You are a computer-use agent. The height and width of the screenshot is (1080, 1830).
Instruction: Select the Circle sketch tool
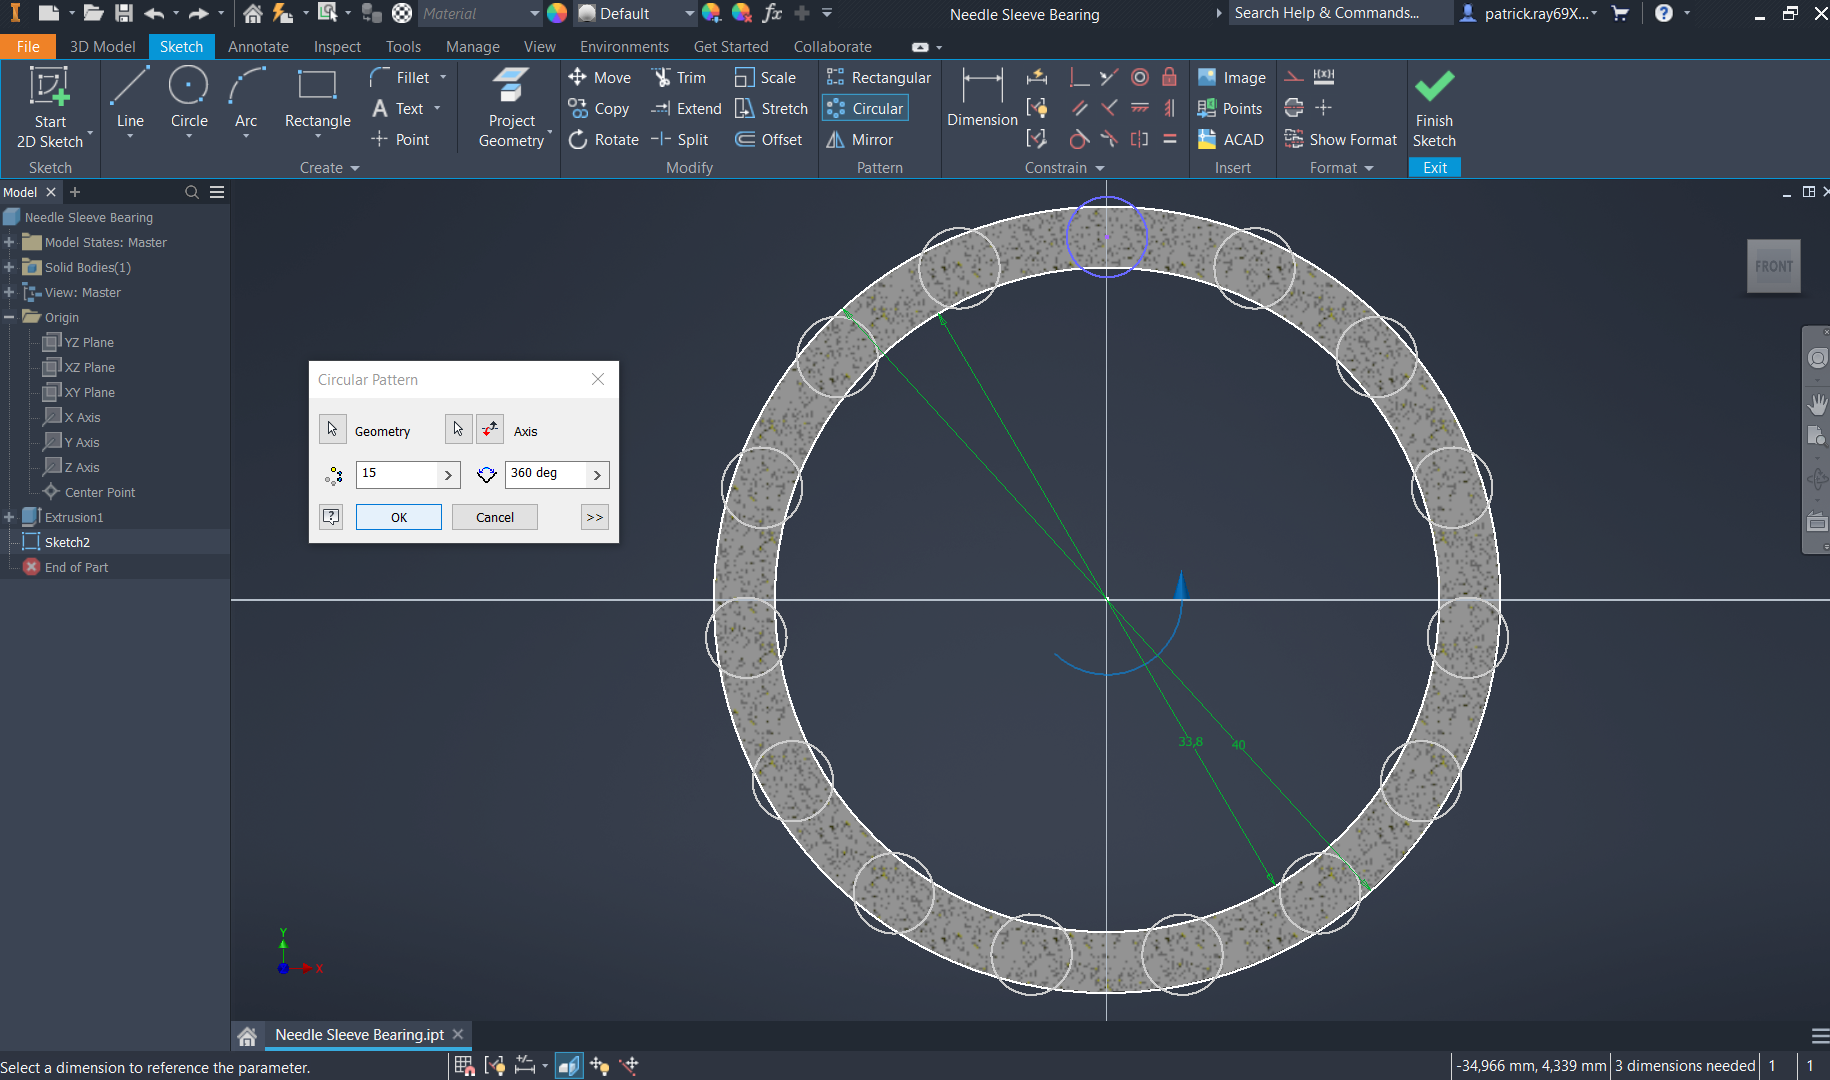pos(188,99)
